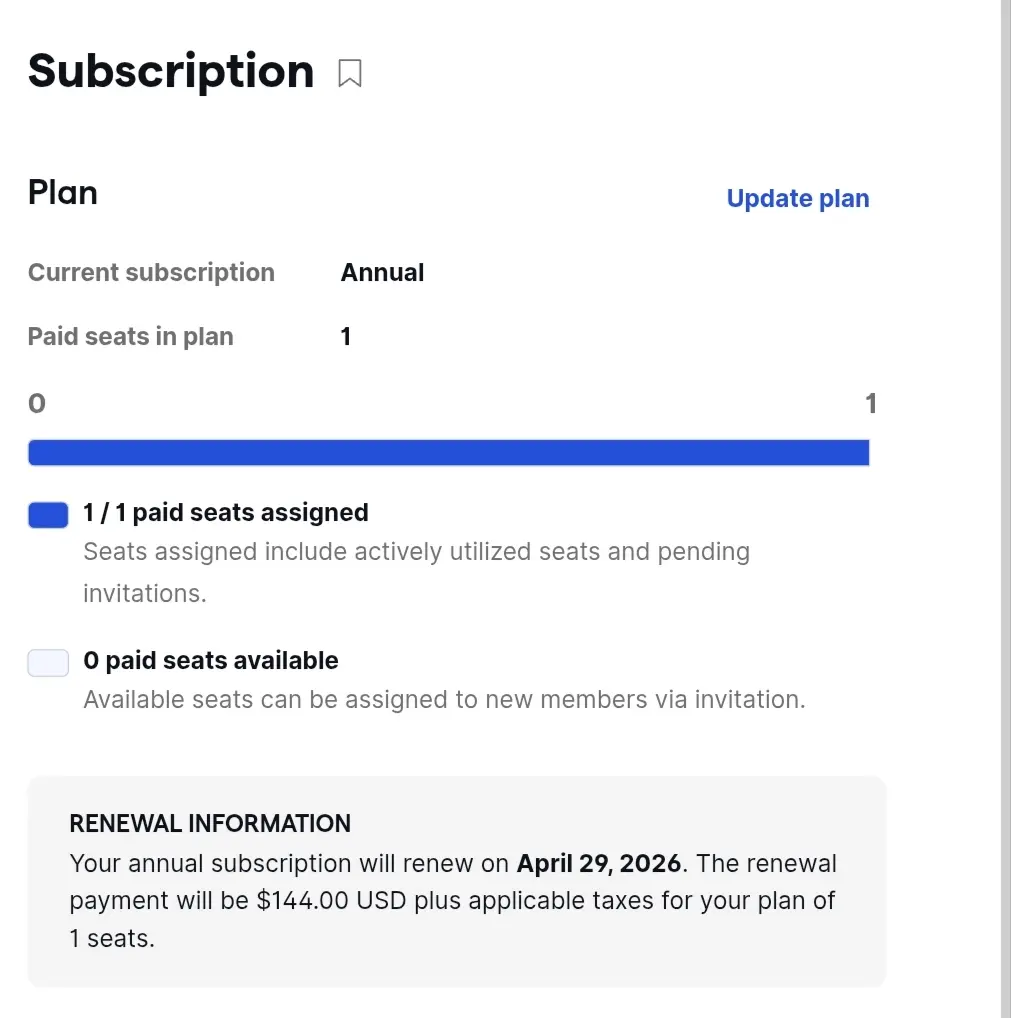Click the Available seats invitation description

coord(444,699)
